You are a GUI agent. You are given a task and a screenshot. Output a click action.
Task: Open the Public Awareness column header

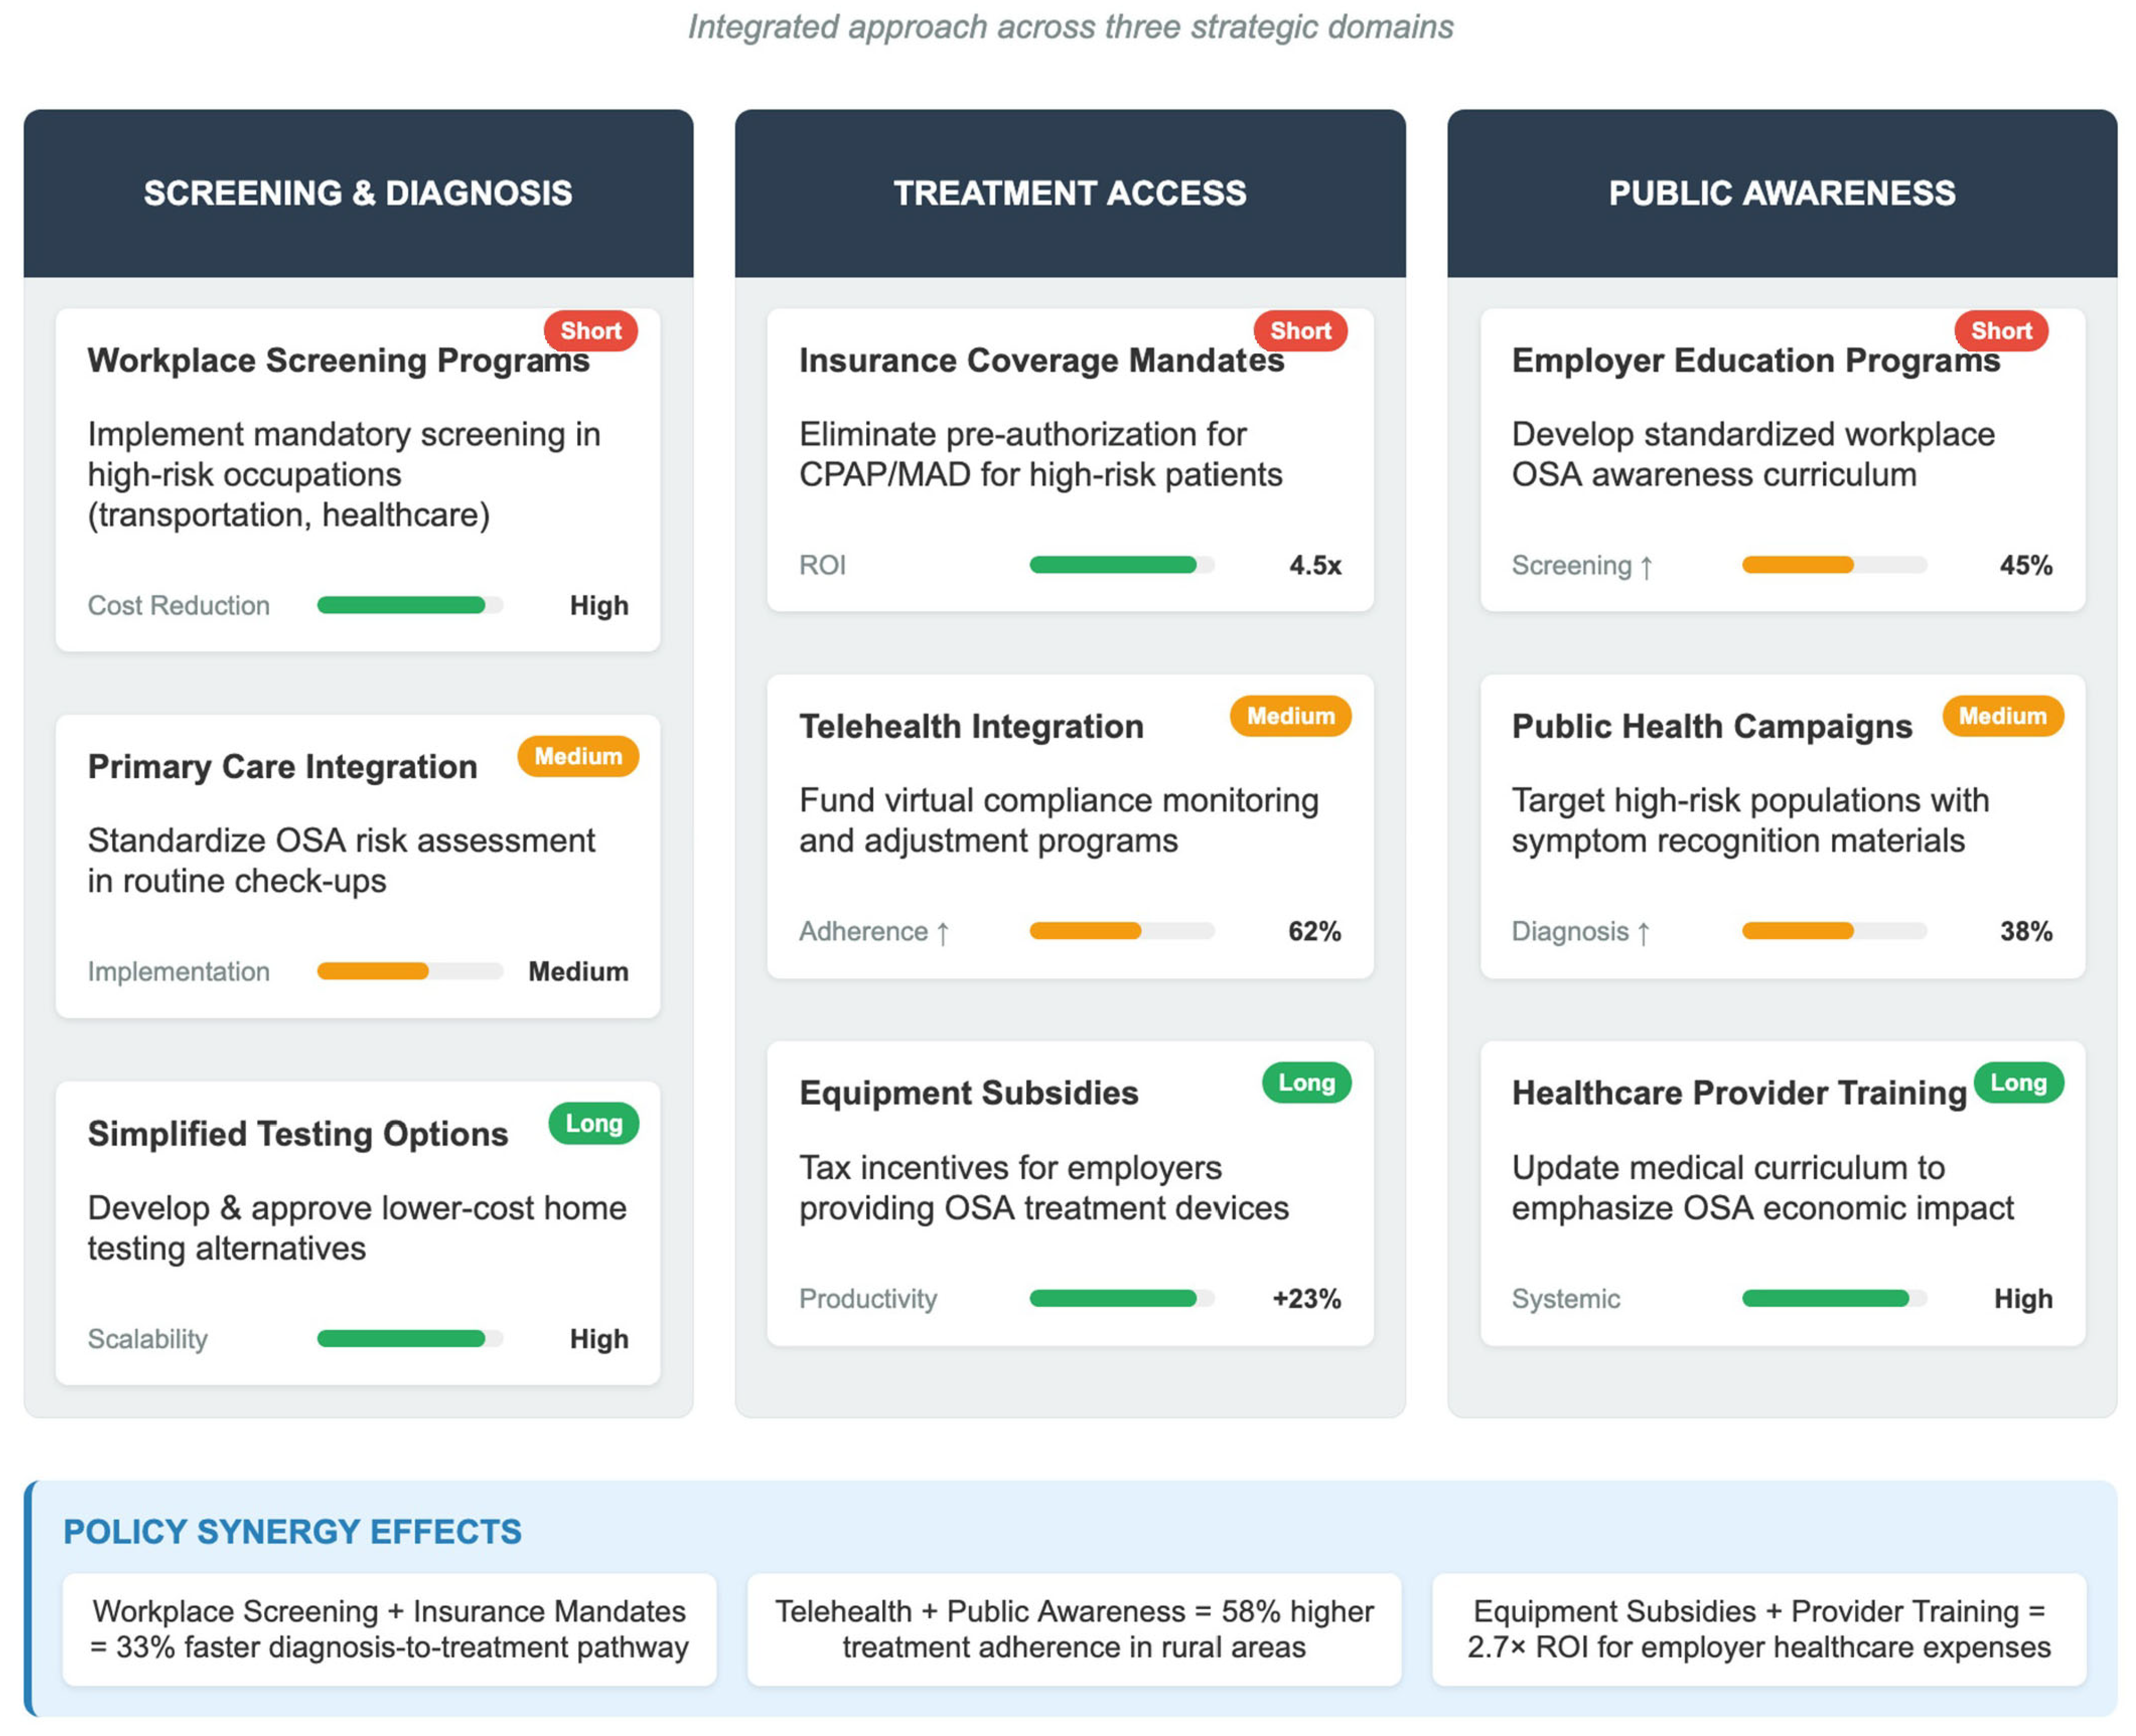pos(1781,193)
